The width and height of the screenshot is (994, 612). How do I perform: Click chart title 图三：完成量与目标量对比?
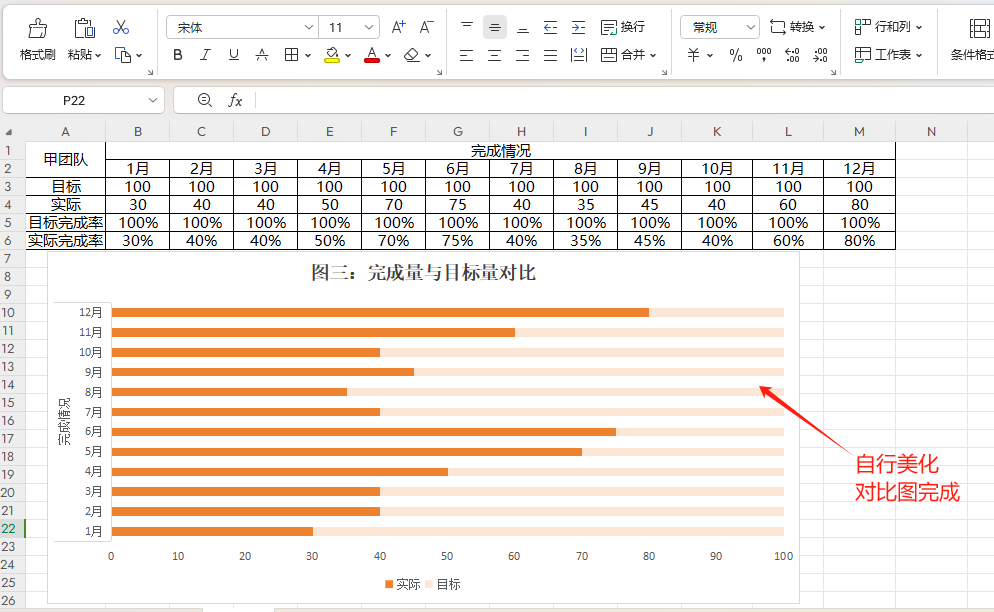click(423, 273)
